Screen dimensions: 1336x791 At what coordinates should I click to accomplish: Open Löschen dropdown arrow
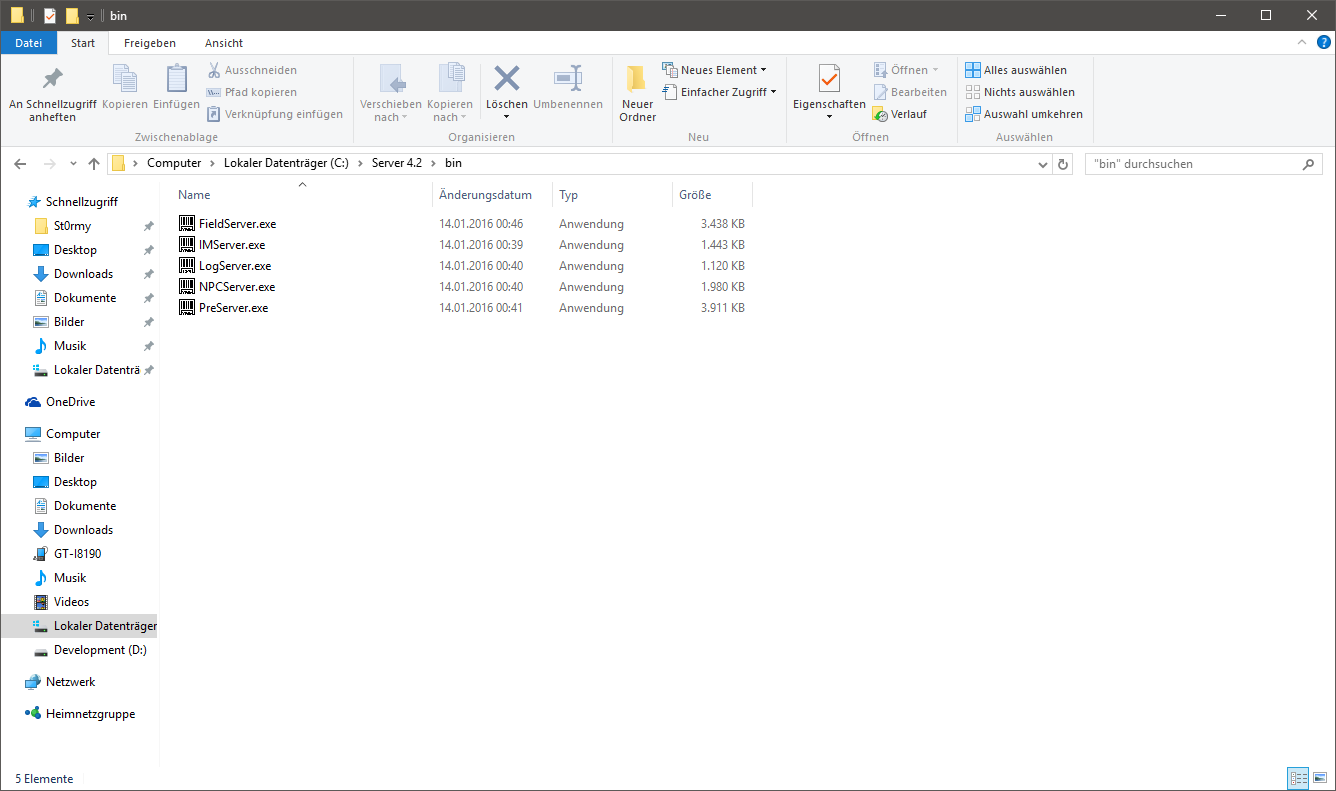tap(507, 117)
